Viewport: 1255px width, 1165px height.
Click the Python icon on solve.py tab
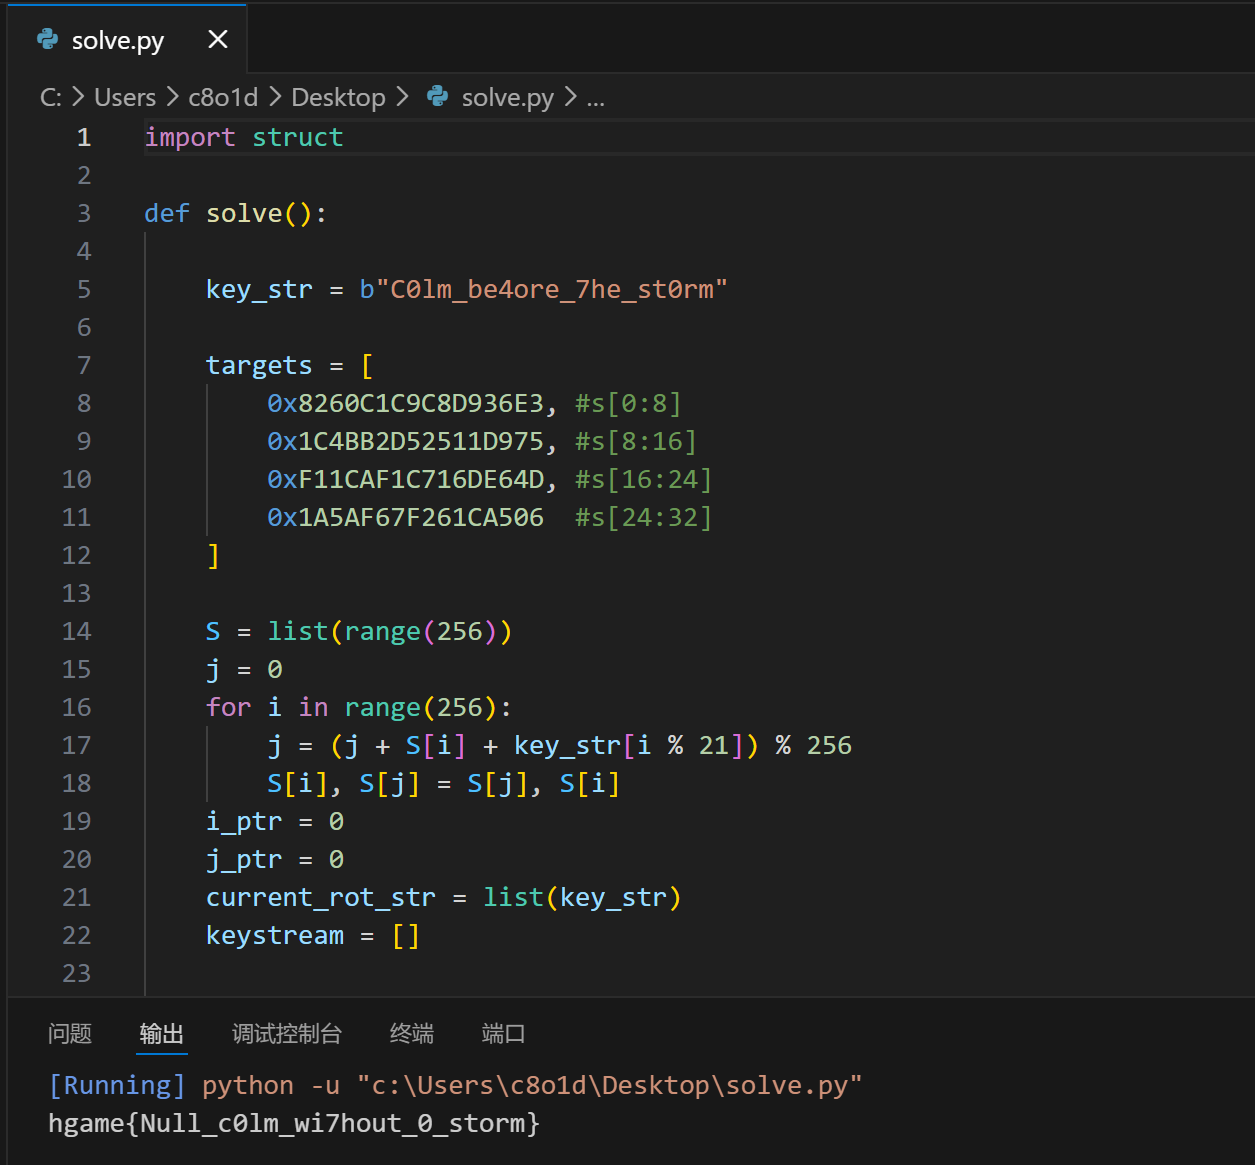47,39
